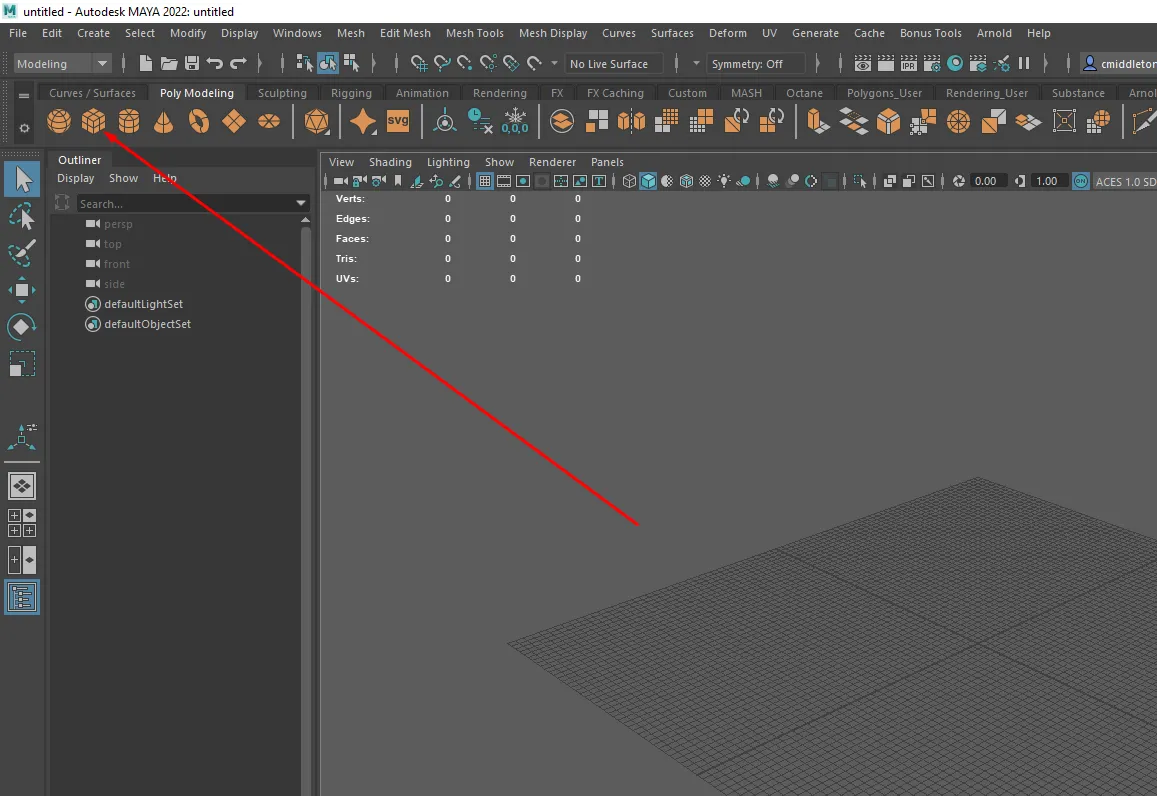Viewport: 1157px width, 796px height.
Task: Create a polygon sphere from the shelf
Action: click(x=59, y=121)
